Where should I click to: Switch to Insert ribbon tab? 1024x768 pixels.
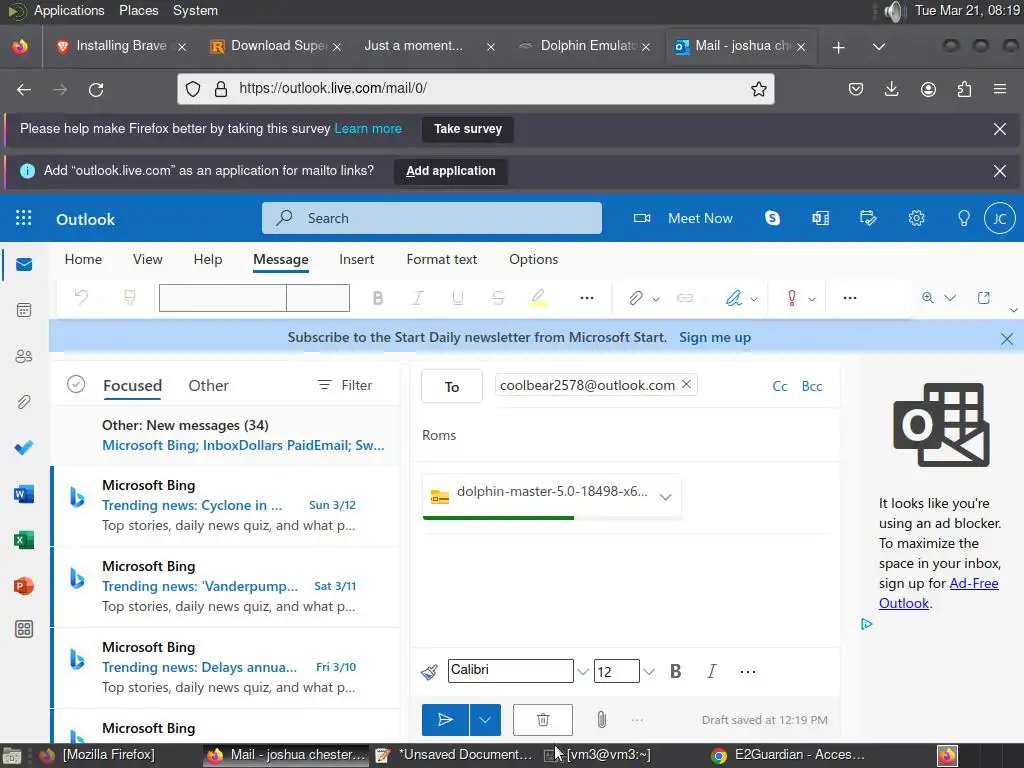[357, 259]
